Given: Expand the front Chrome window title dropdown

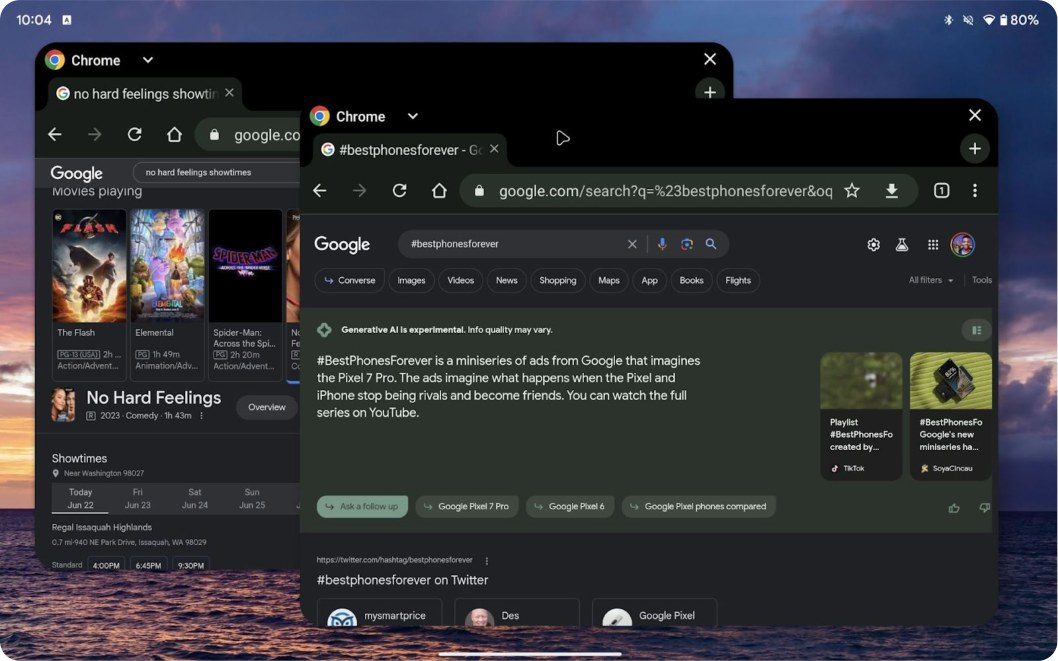Looking at the screenshot, I should click(412, 116).
